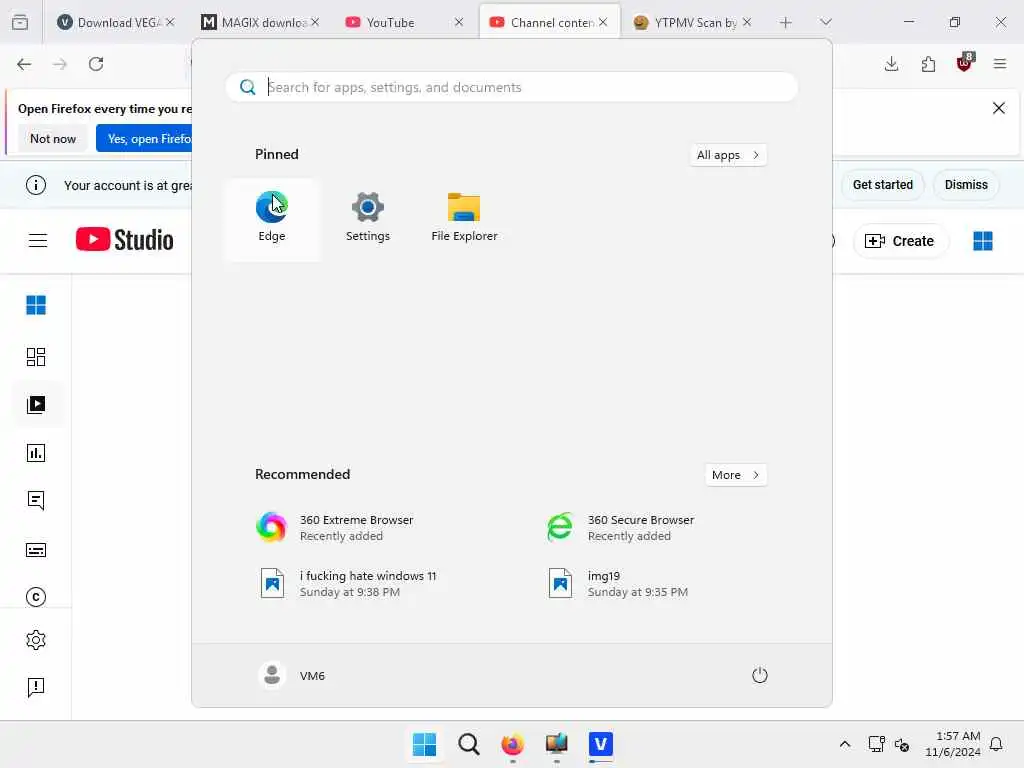The width and height of the screenshot is (1024, 768).
Task: Open the Firefox application menu
Action: (1000, 64)
